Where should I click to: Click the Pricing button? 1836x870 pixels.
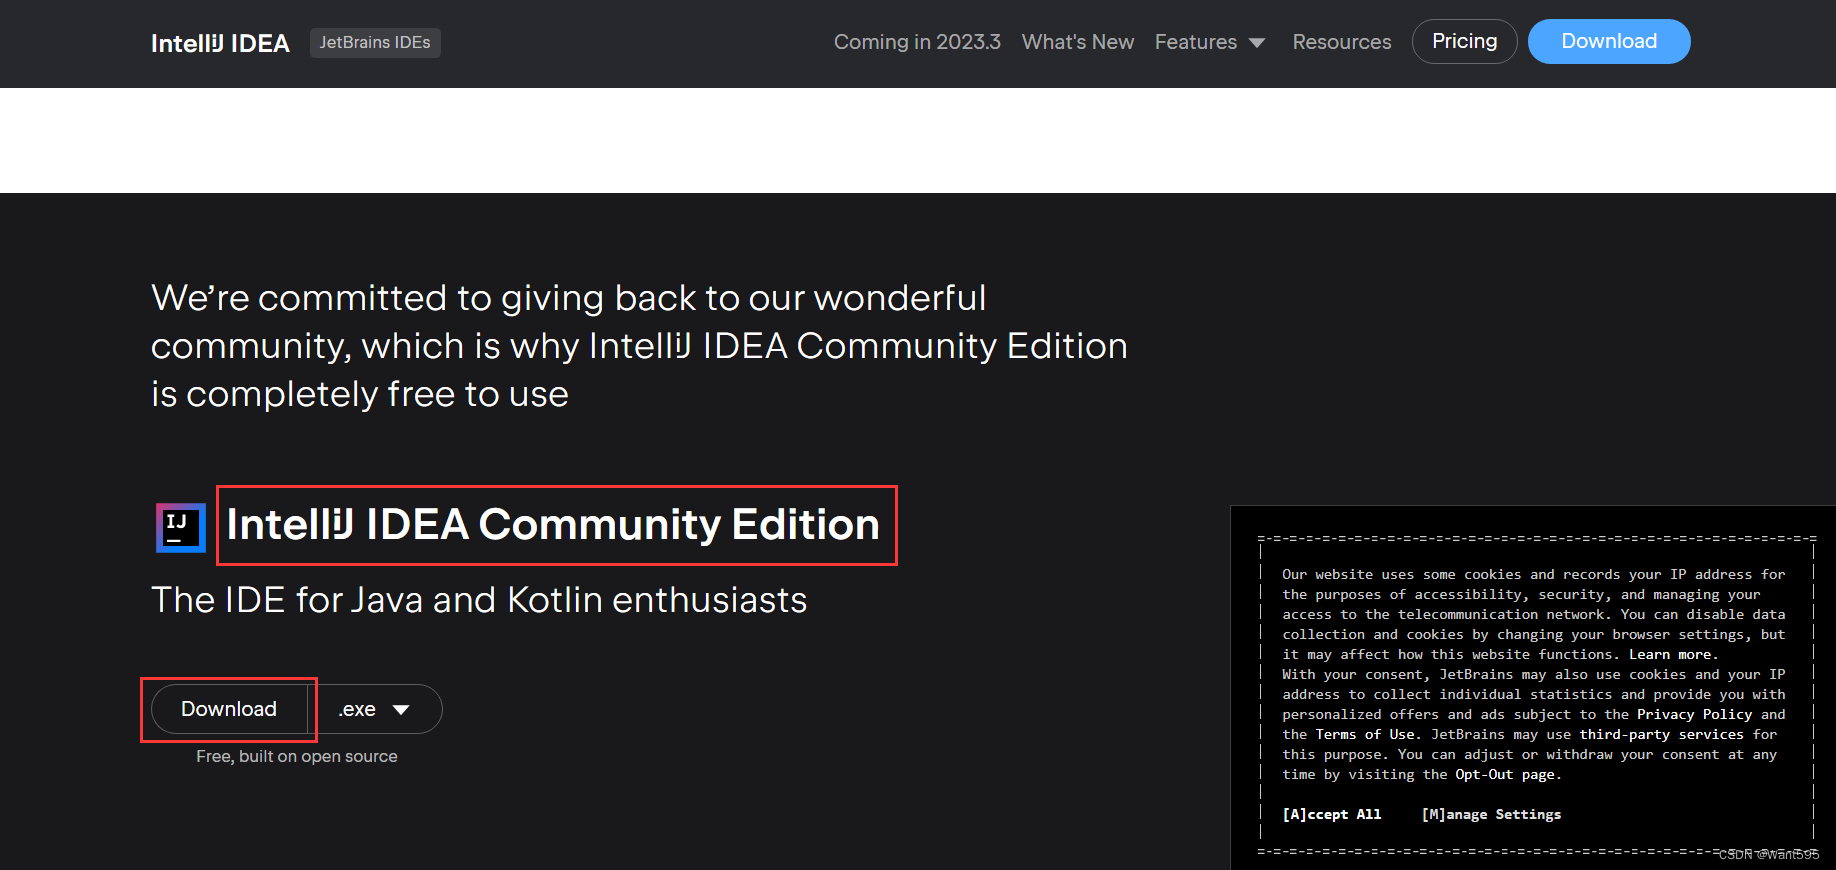click(x=1464, y=41)
